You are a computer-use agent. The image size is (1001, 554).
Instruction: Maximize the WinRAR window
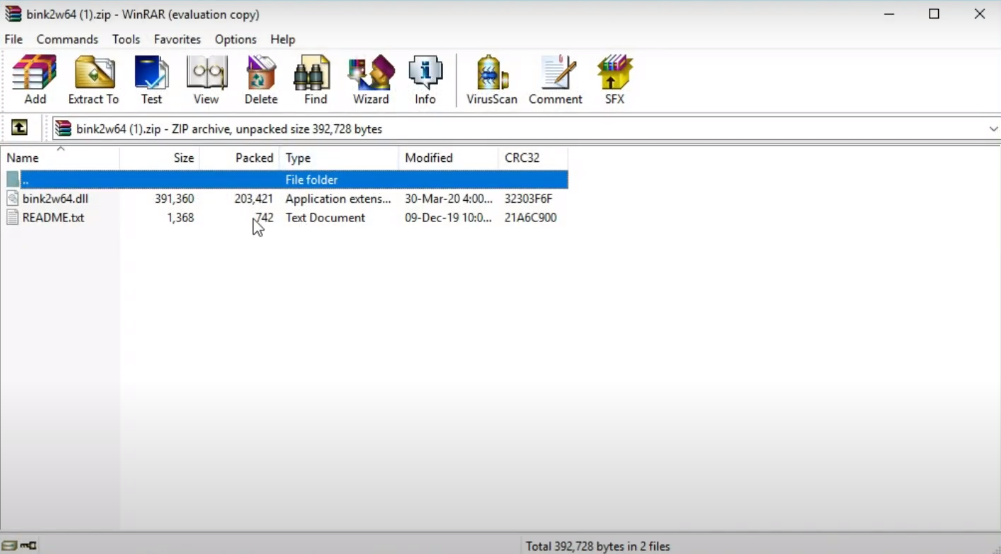(x=934, y=14)
